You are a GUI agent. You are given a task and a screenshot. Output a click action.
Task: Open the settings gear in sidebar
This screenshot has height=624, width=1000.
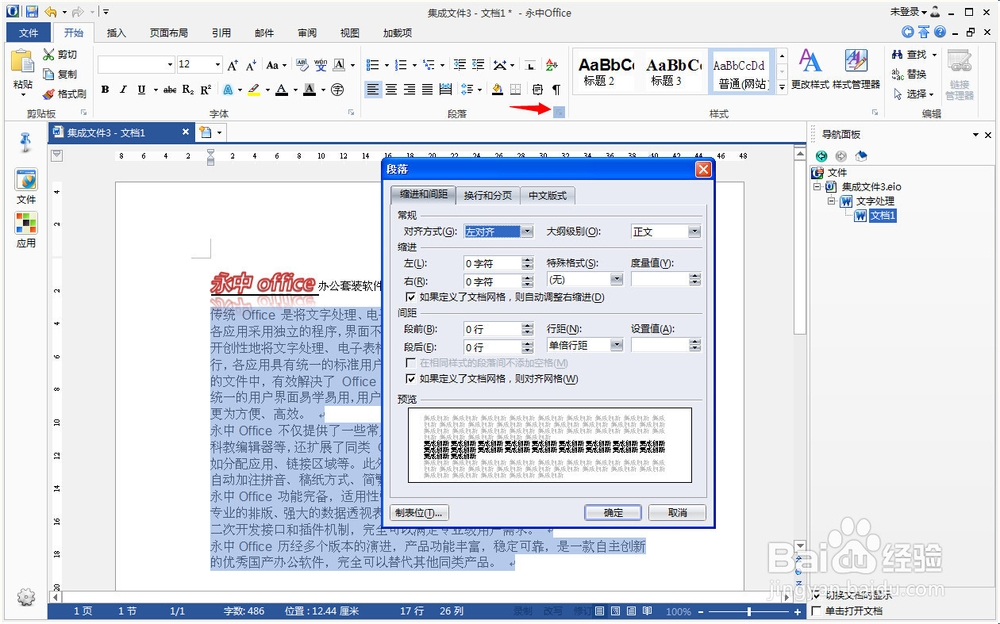tap(26, 597)
